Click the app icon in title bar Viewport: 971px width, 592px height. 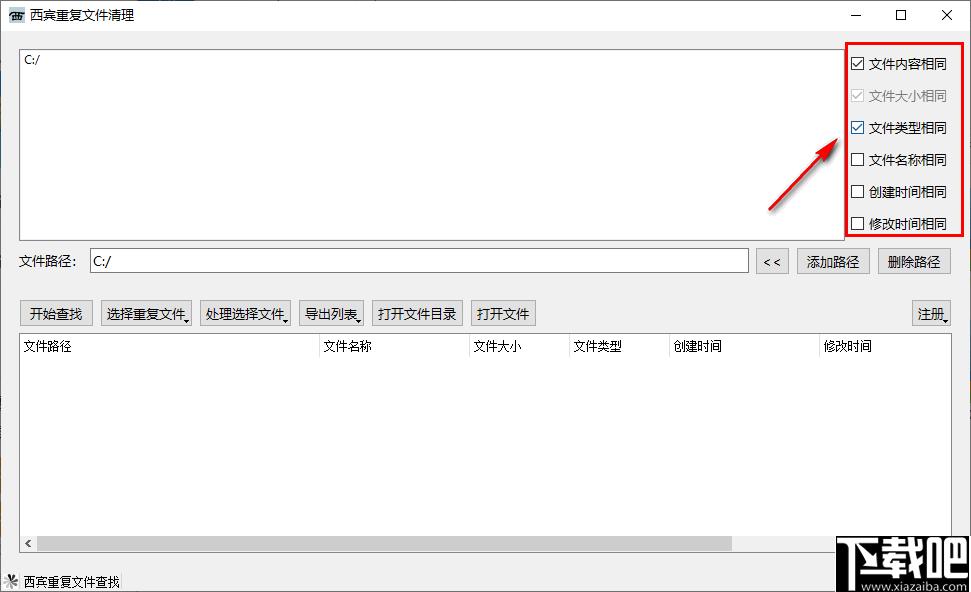click(x=16, y=15)
